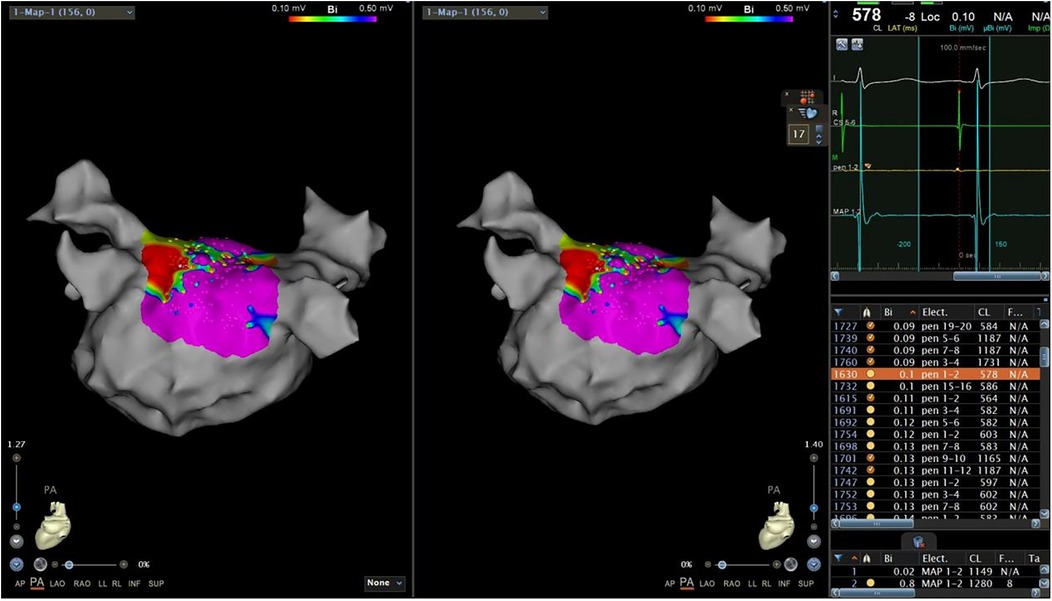Click the left map Bi color scale bar

tap(333, 19)
